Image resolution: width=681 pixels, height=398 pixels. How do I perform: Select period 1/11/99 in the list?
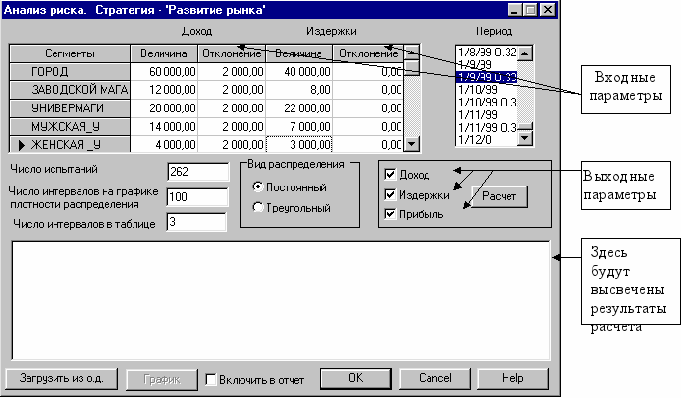(x=478, y=115)
